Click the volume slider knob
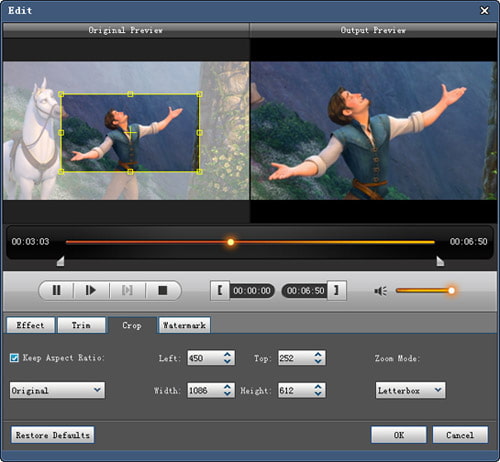This screenshot has width=500, height=462. pos(451,291)
